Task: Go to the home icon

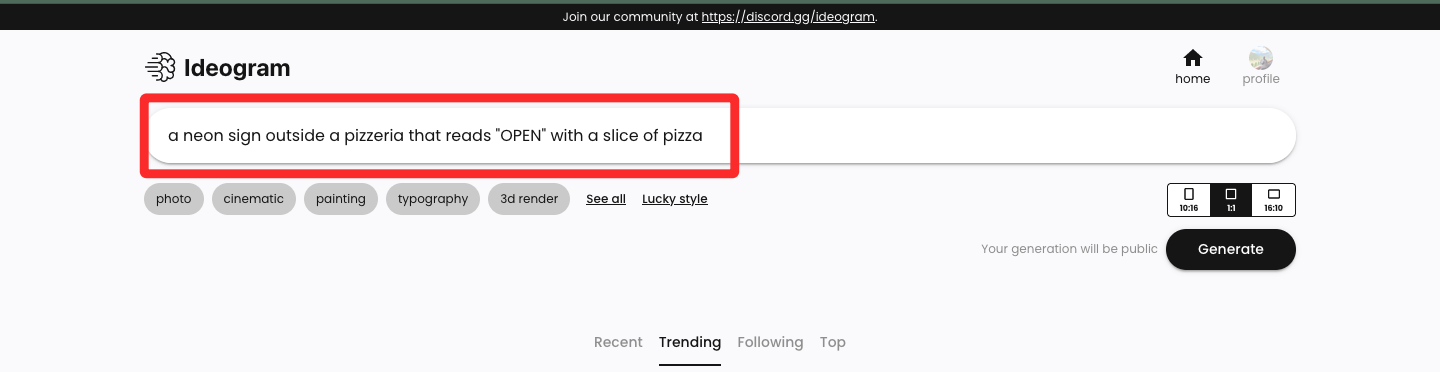Action: (1192, 58)
